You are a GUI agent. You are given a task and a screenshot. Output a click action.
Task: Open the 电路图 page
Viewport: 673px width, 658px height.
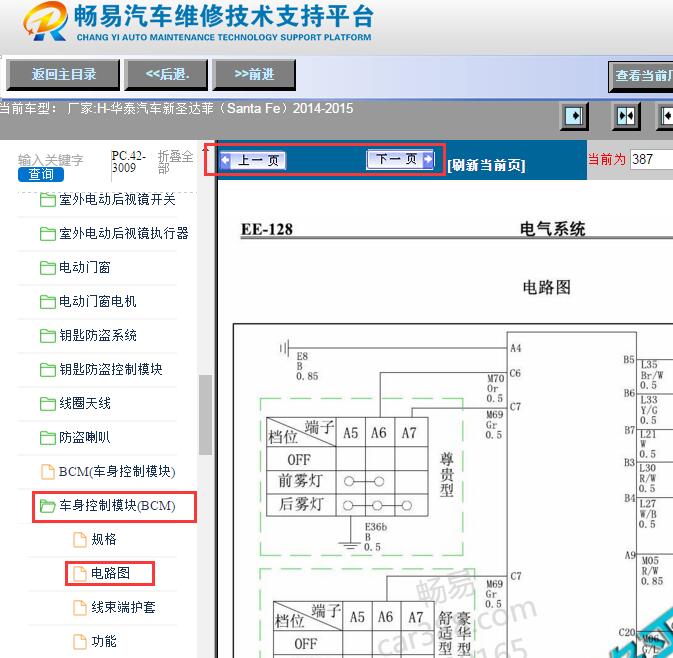click(110, 573)
